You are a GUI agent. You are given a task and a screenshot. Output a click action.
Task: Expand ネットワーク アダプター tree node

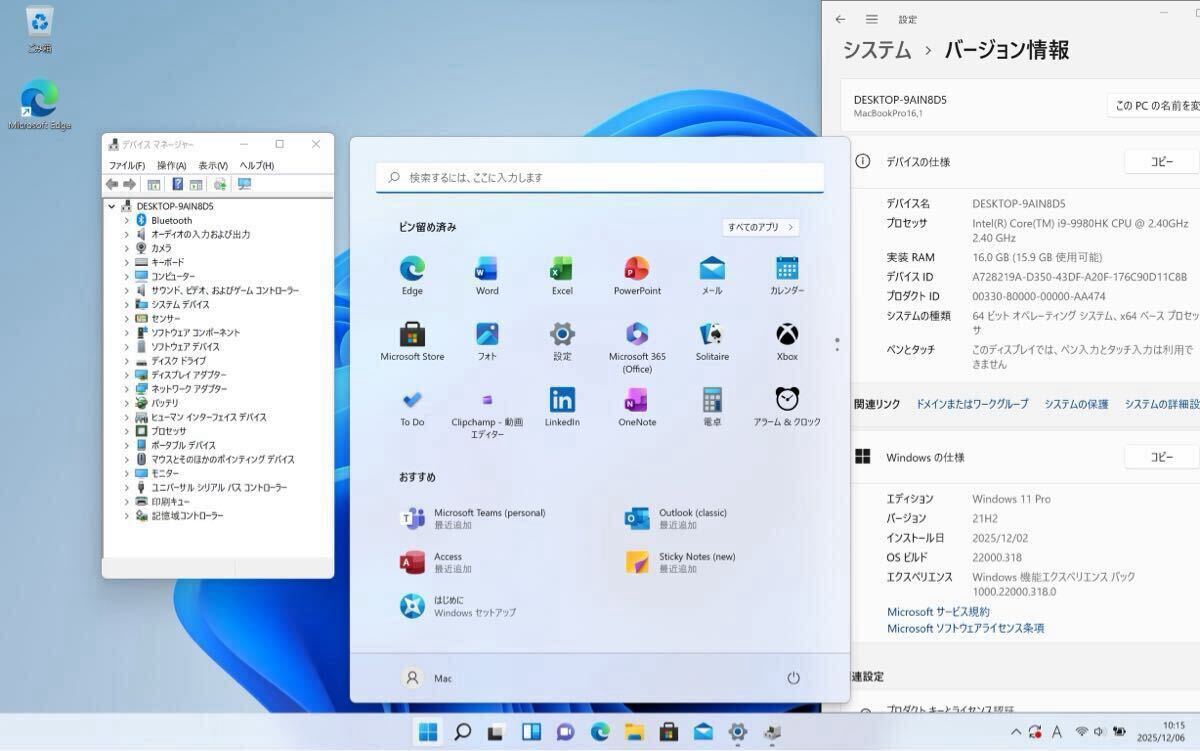(x=127, y=389)
